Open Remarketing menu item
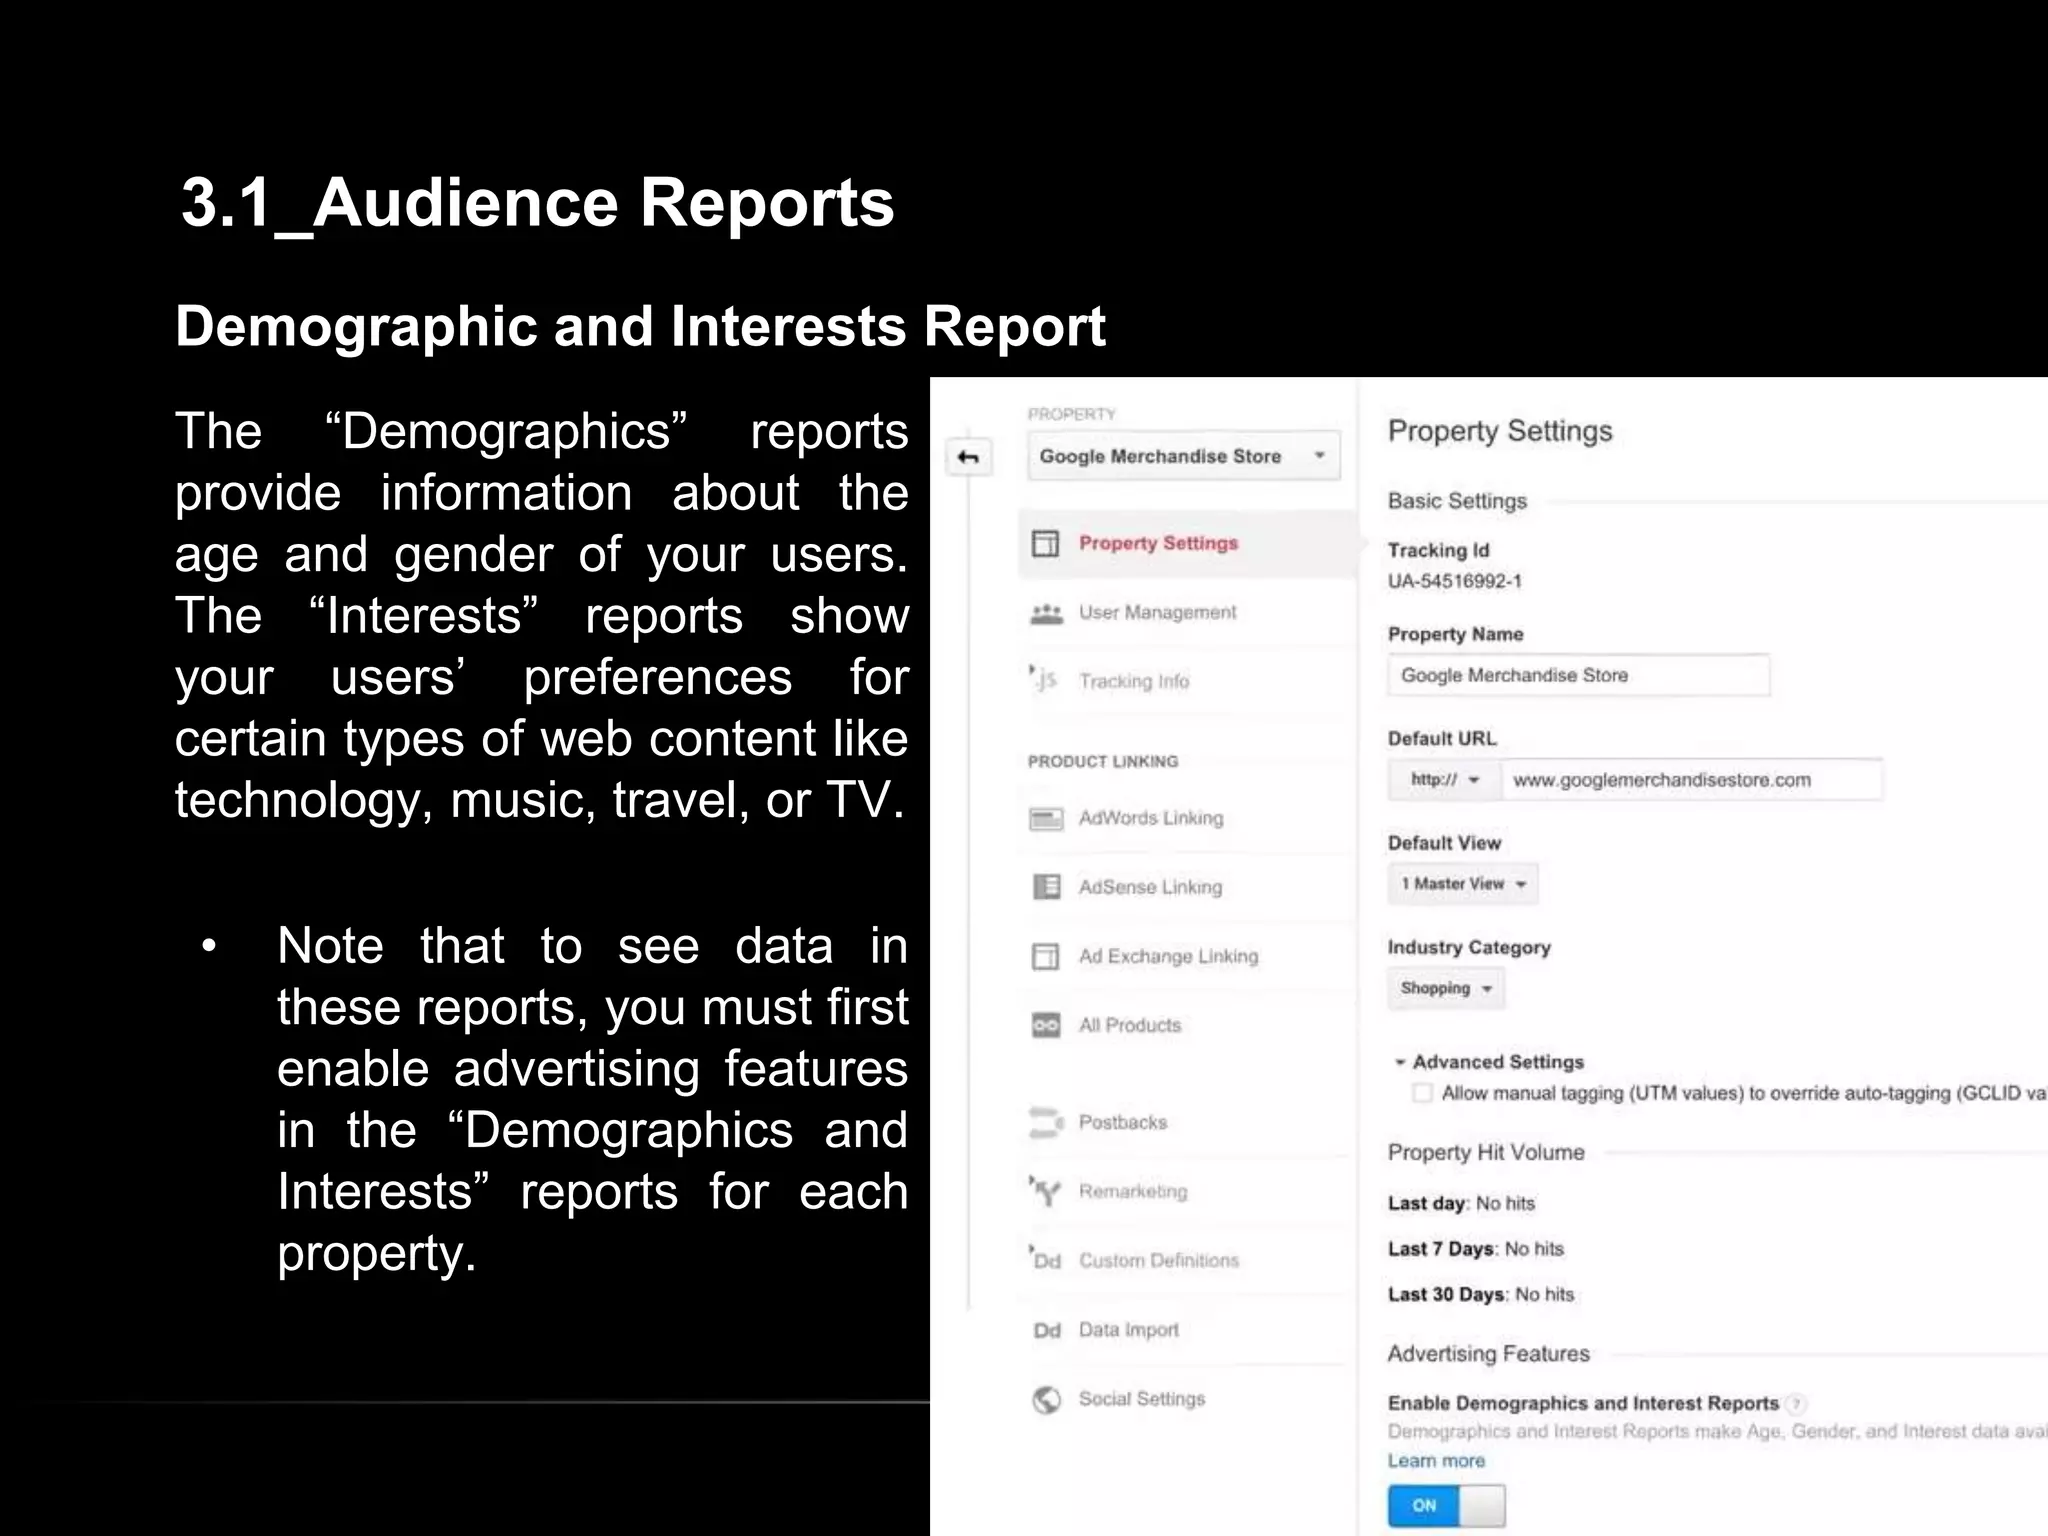Viewport: 2048px width, 1536px height. coord(1186,1191)
